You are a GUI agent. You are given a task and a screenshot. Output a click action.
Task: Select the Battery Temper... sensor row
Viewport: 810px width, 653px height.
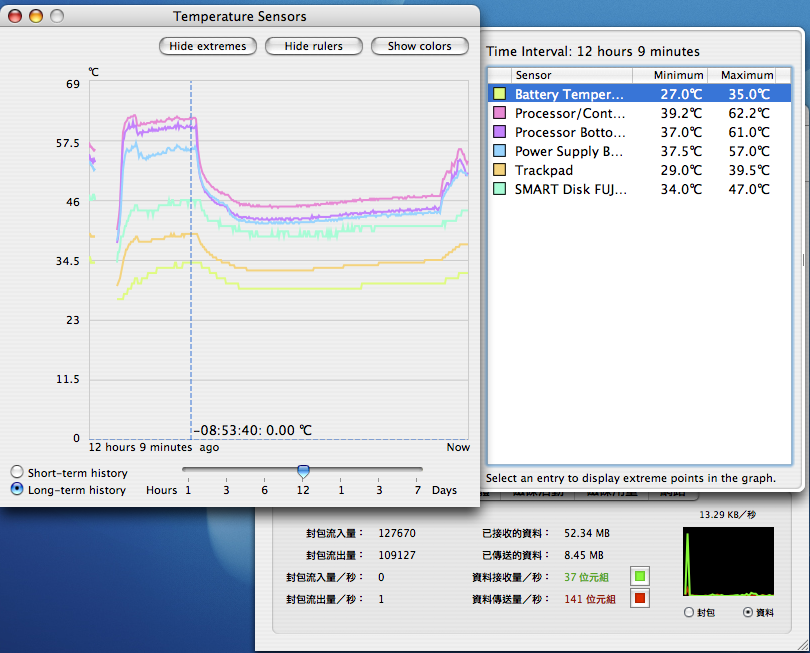(640, 94)
